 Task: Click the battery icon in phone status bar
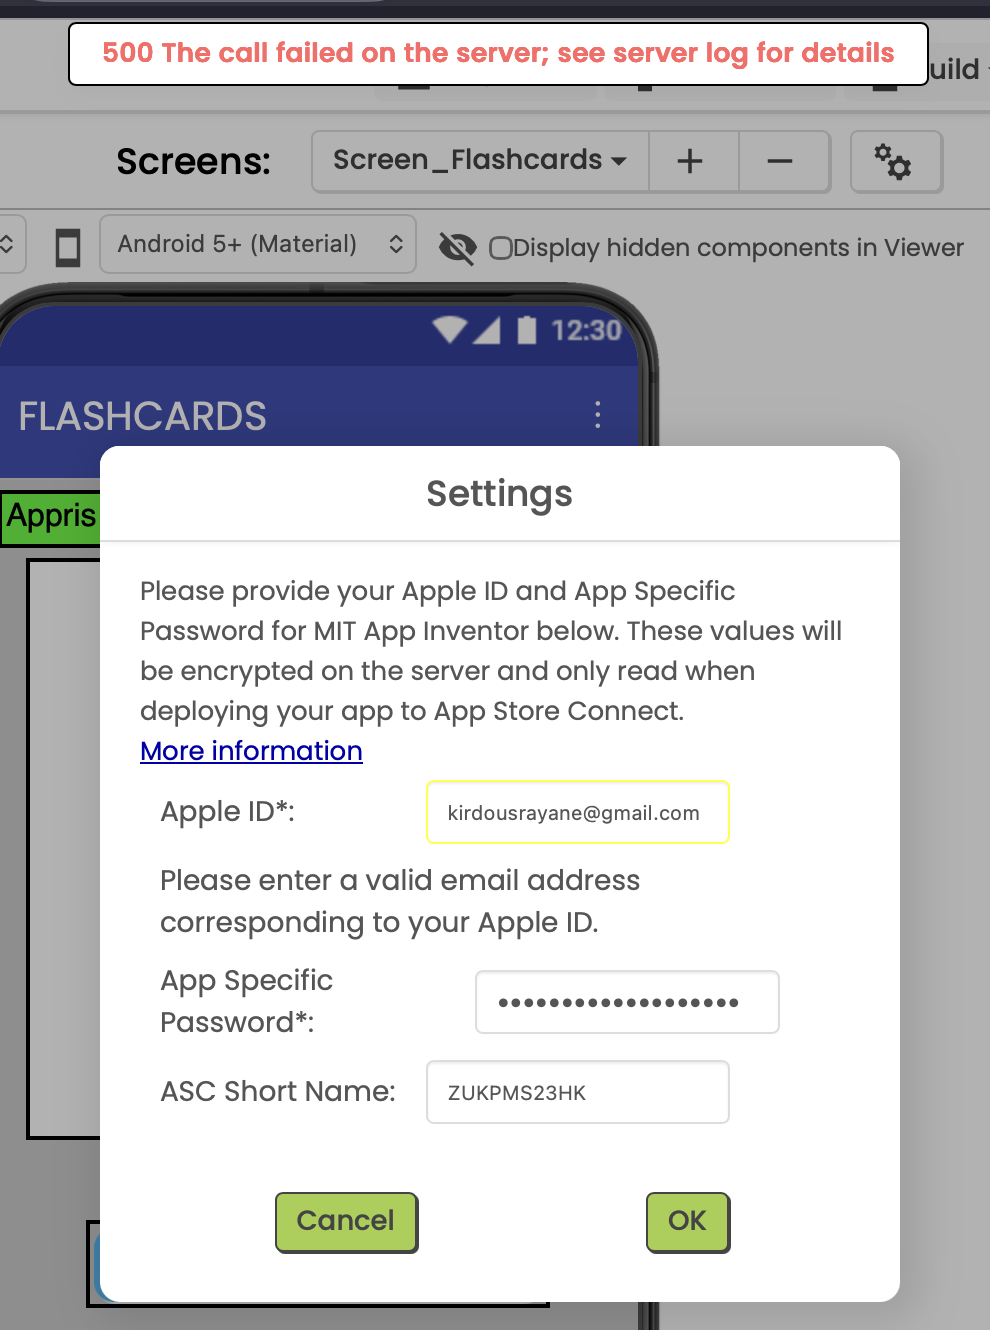527,329
